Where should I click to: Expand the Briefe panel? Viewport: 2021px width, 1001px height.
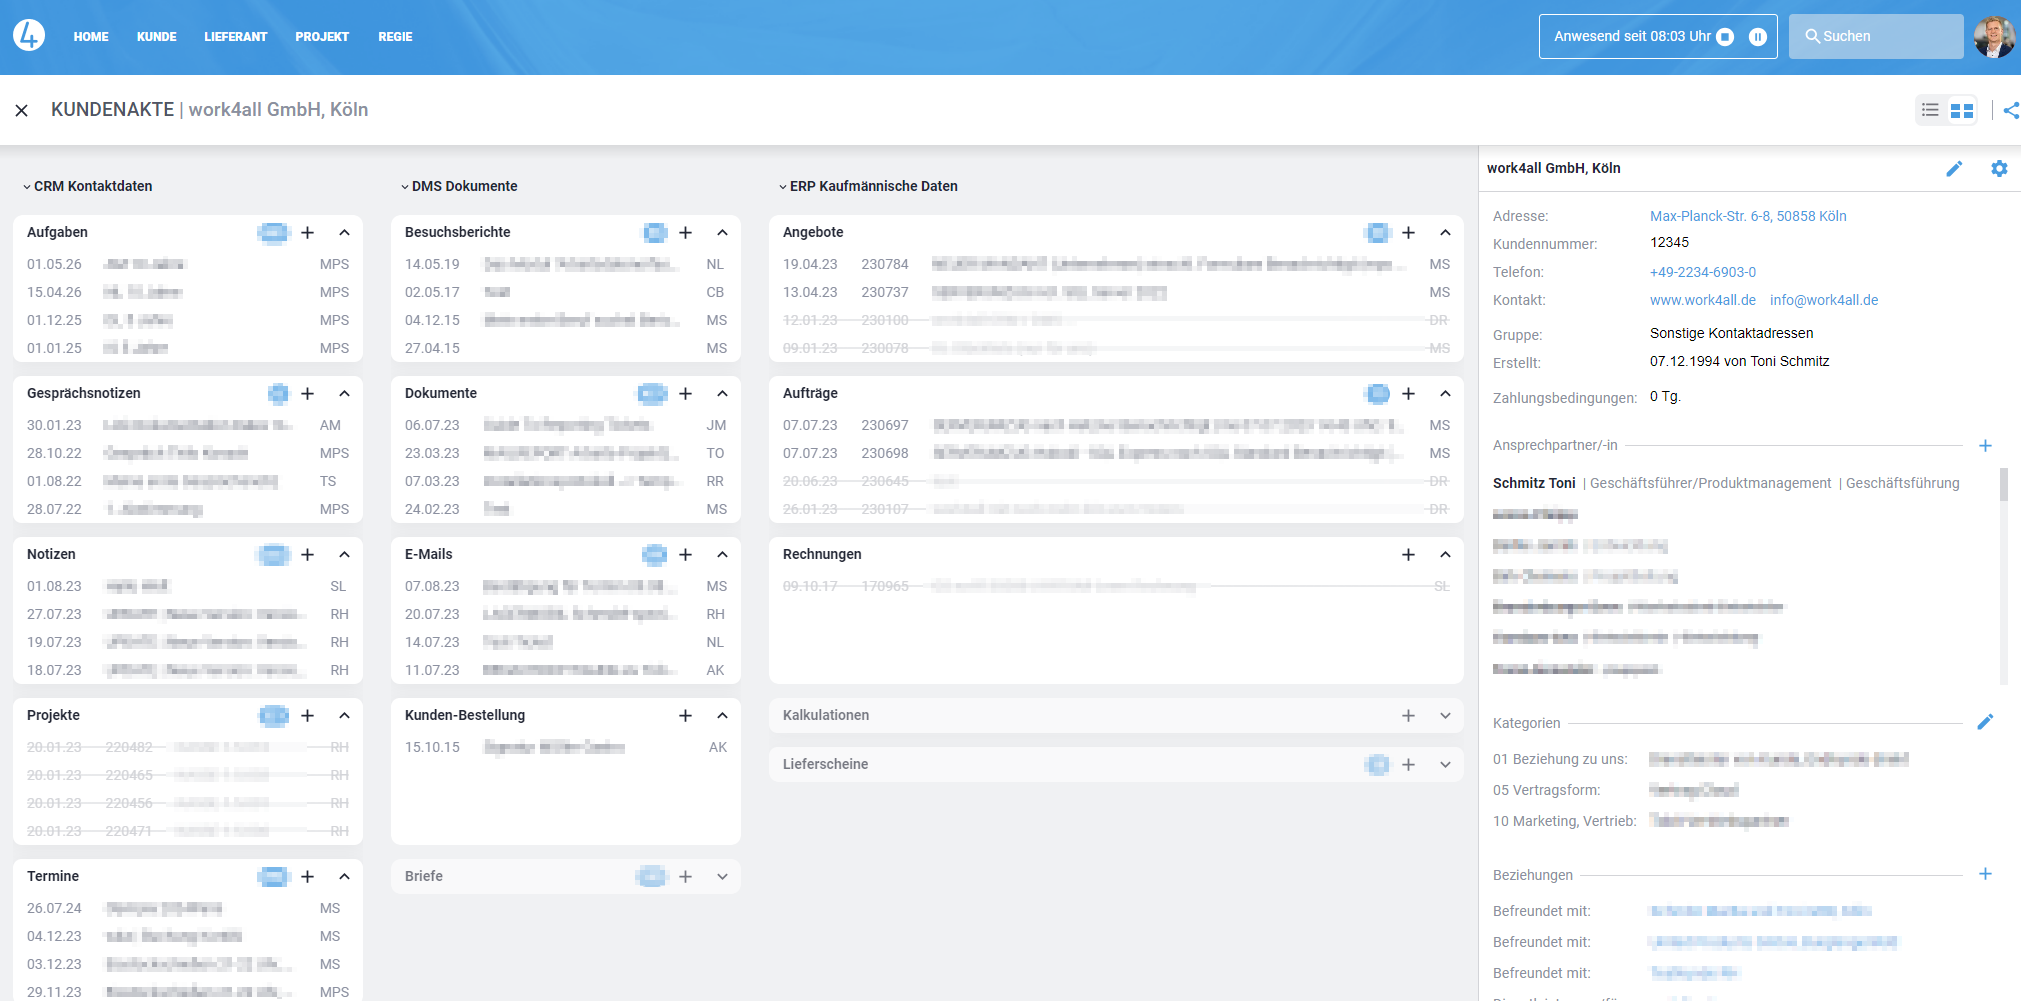coord(722,876)
